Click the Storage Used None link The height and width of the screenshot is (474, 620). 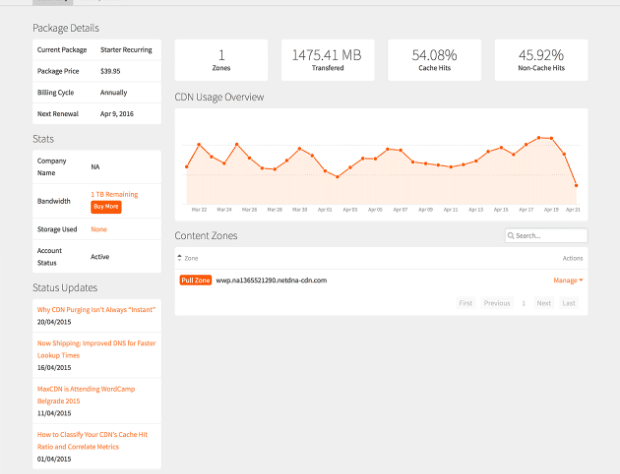point(99,229)
